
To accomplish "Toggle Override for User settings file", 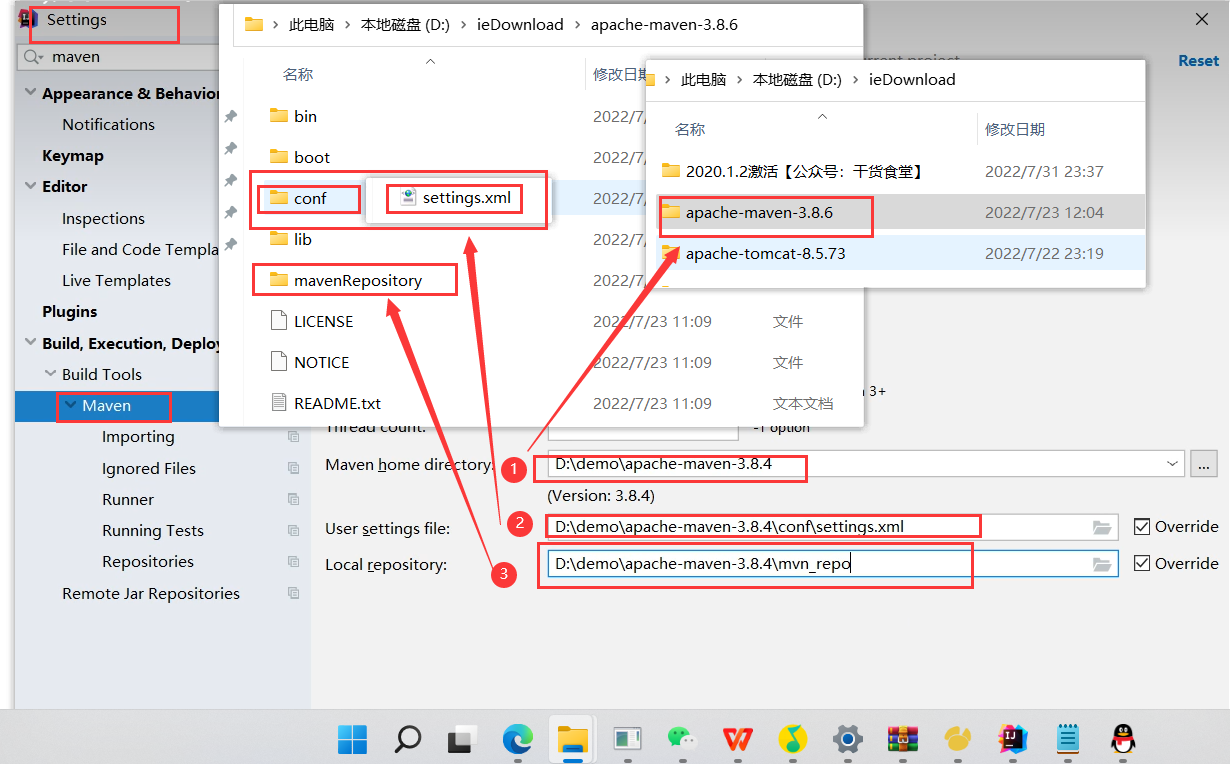I will (1142, 526).
